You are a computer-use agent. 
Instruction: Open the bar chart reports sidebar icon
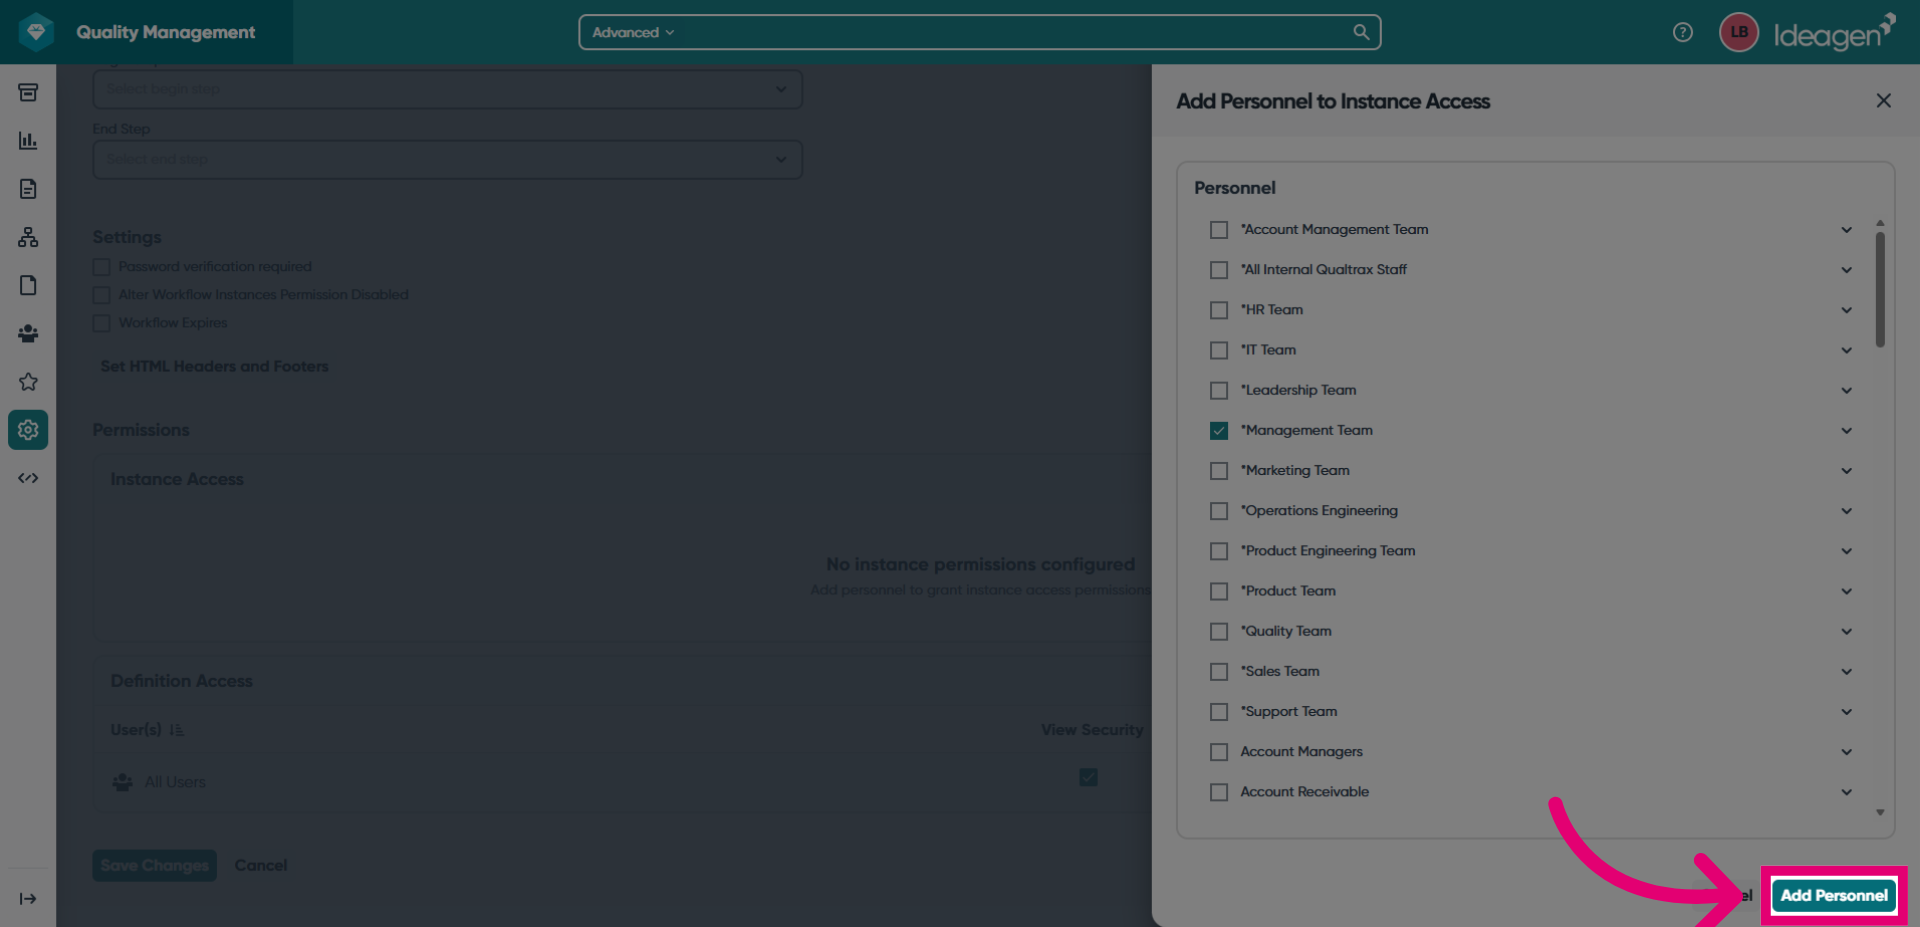point(28,141)
